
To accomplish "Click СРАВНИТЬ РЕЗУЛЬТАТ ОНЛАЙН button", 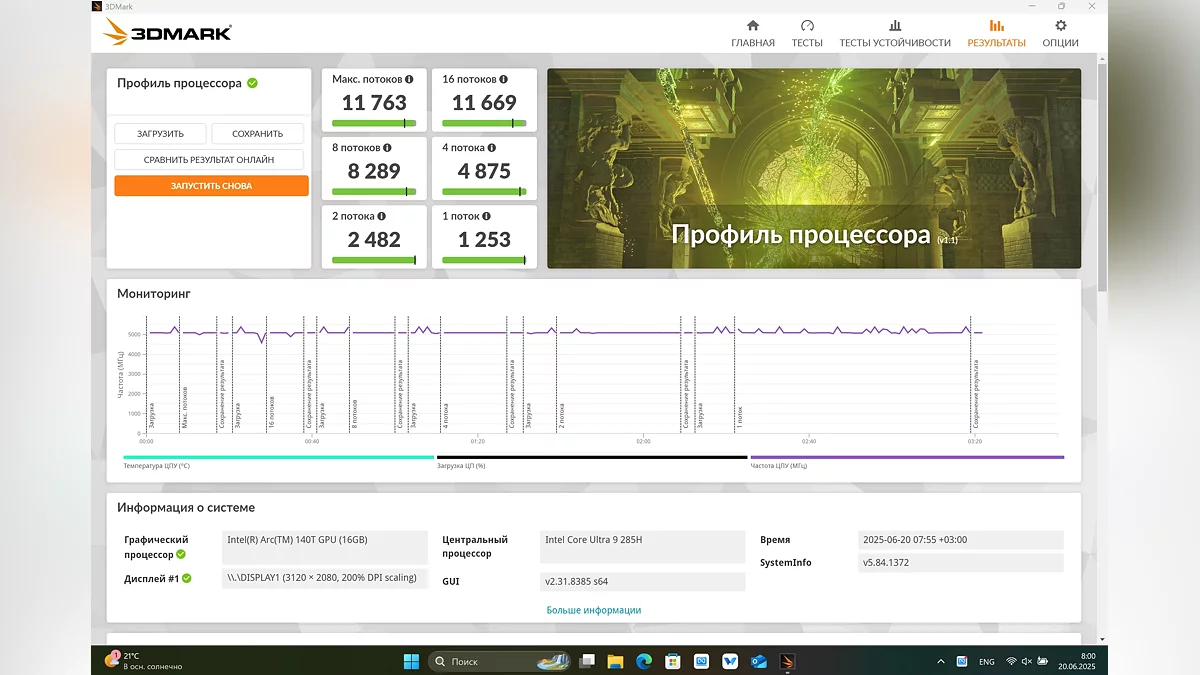I will [x=209, y=159].
